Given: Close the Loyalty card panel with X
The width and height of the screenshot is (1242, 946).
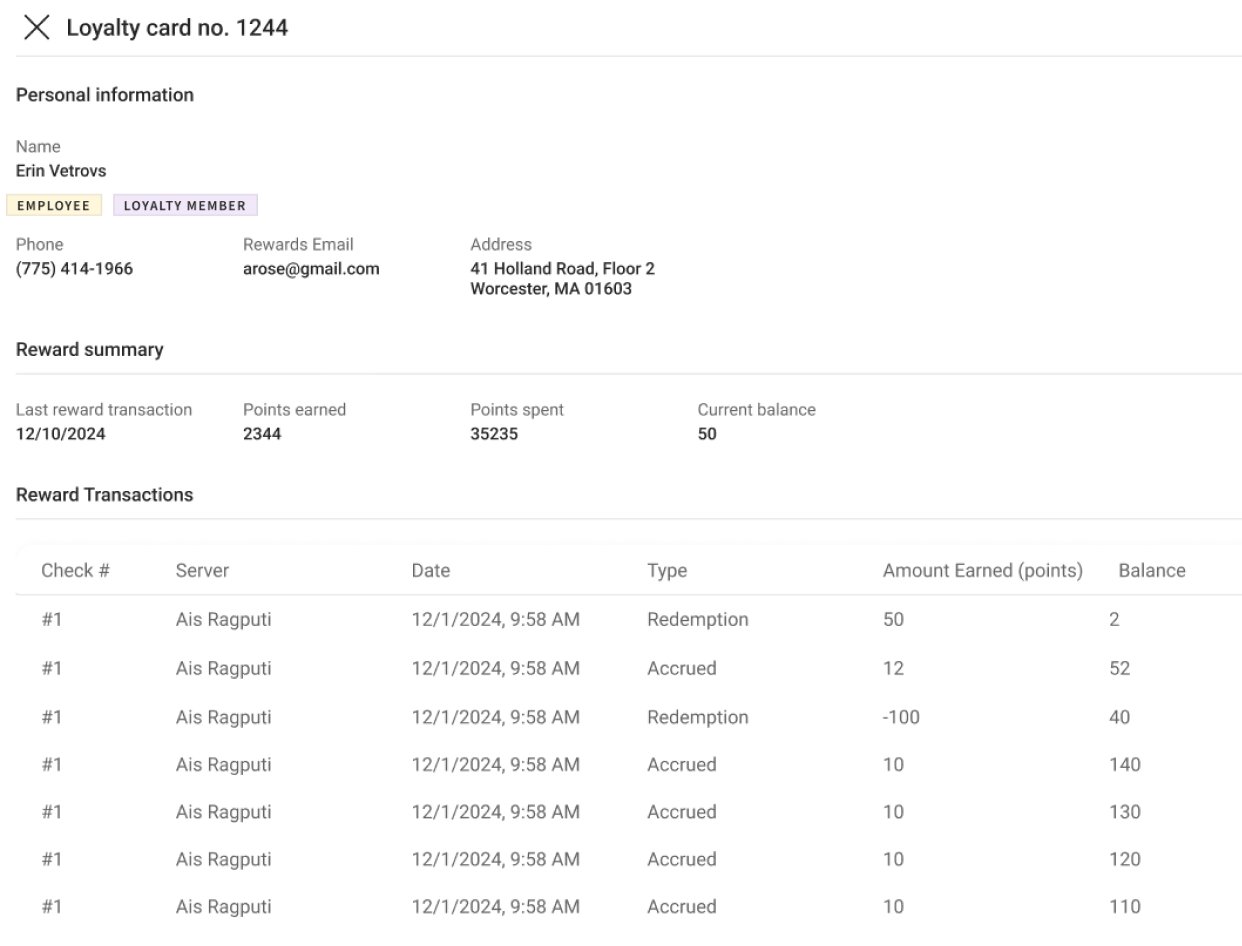Looking at the screenshot, I should point(36,28).
